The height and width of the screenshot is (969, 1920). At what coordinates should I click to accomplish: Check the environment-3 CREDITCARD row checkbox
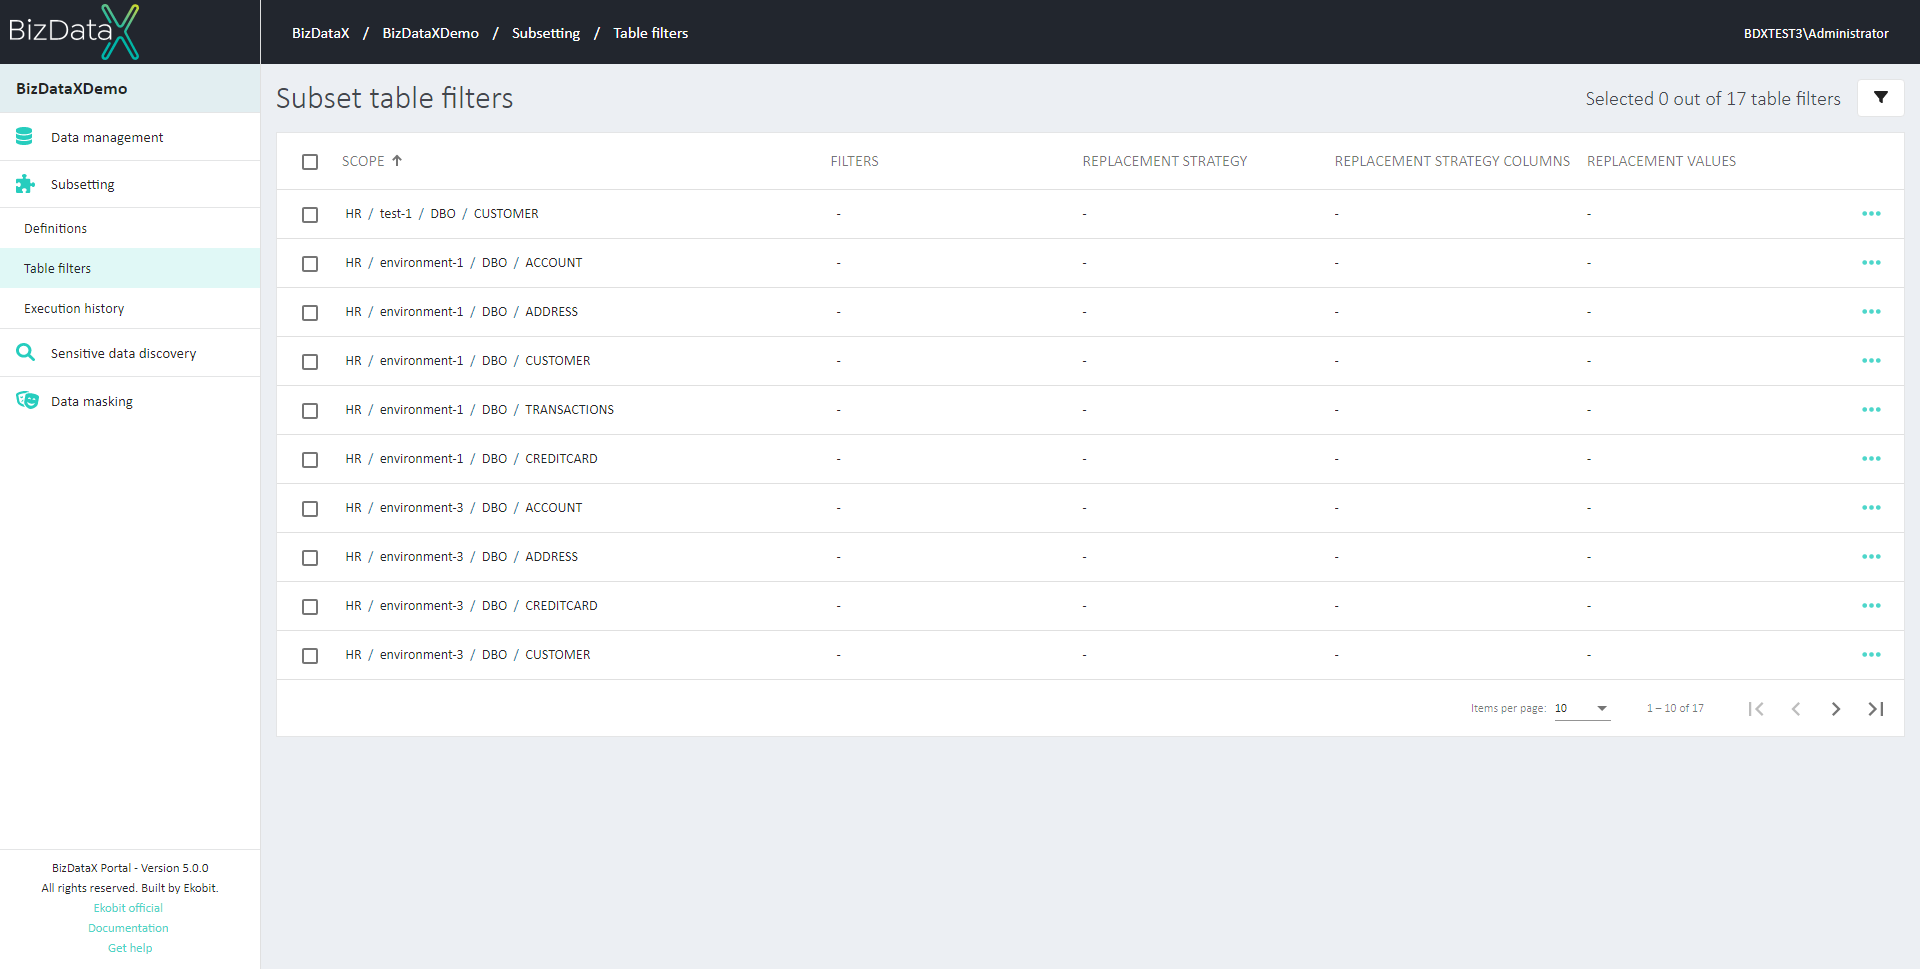(310, 607)
